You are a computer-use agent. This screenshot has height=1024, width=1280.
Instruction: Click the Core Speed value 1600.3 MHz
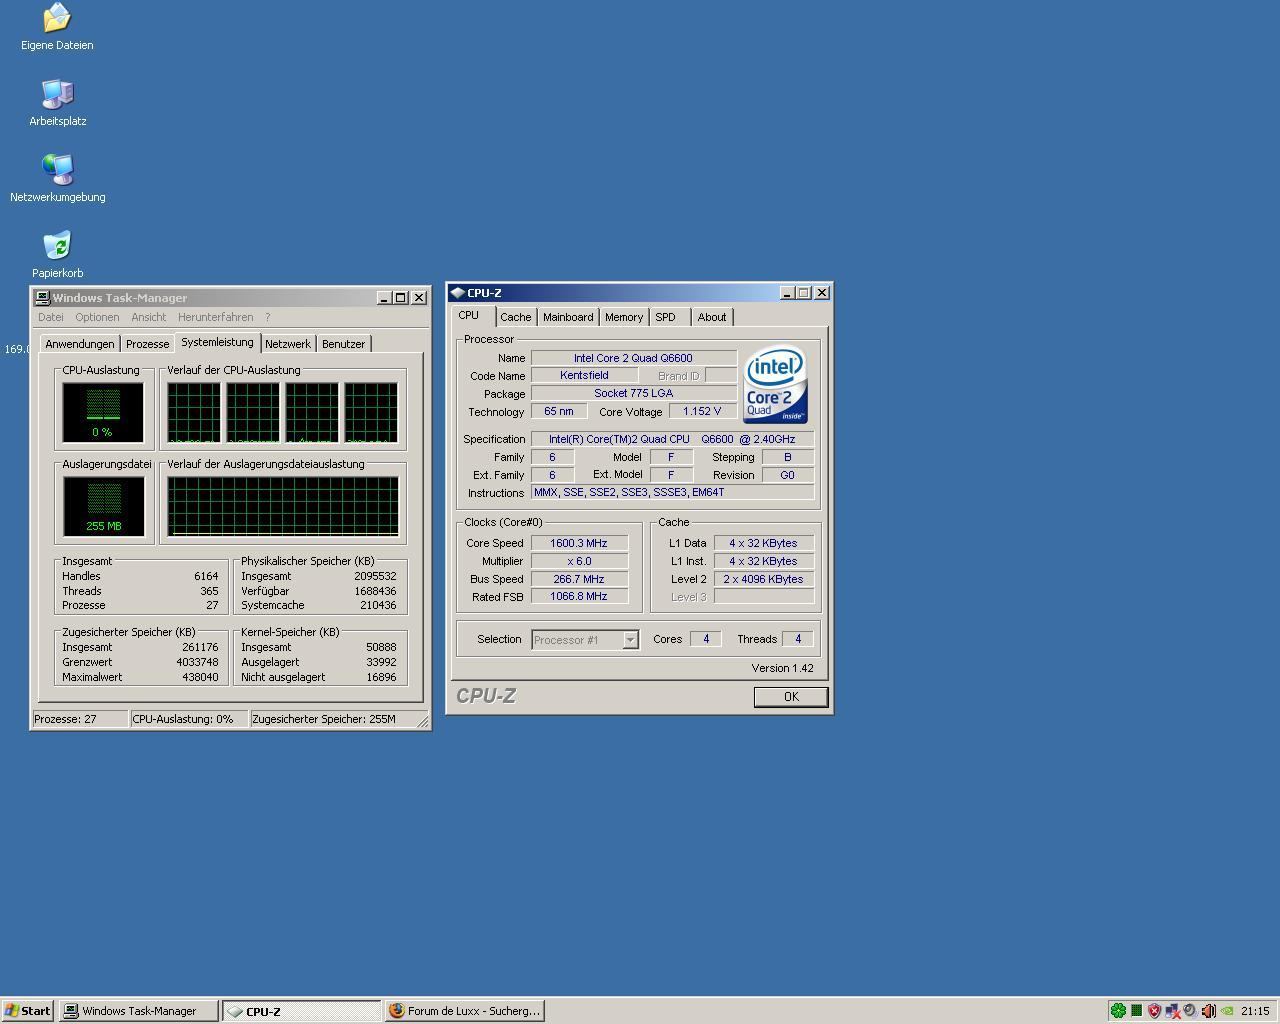click(x=579, y=543)
